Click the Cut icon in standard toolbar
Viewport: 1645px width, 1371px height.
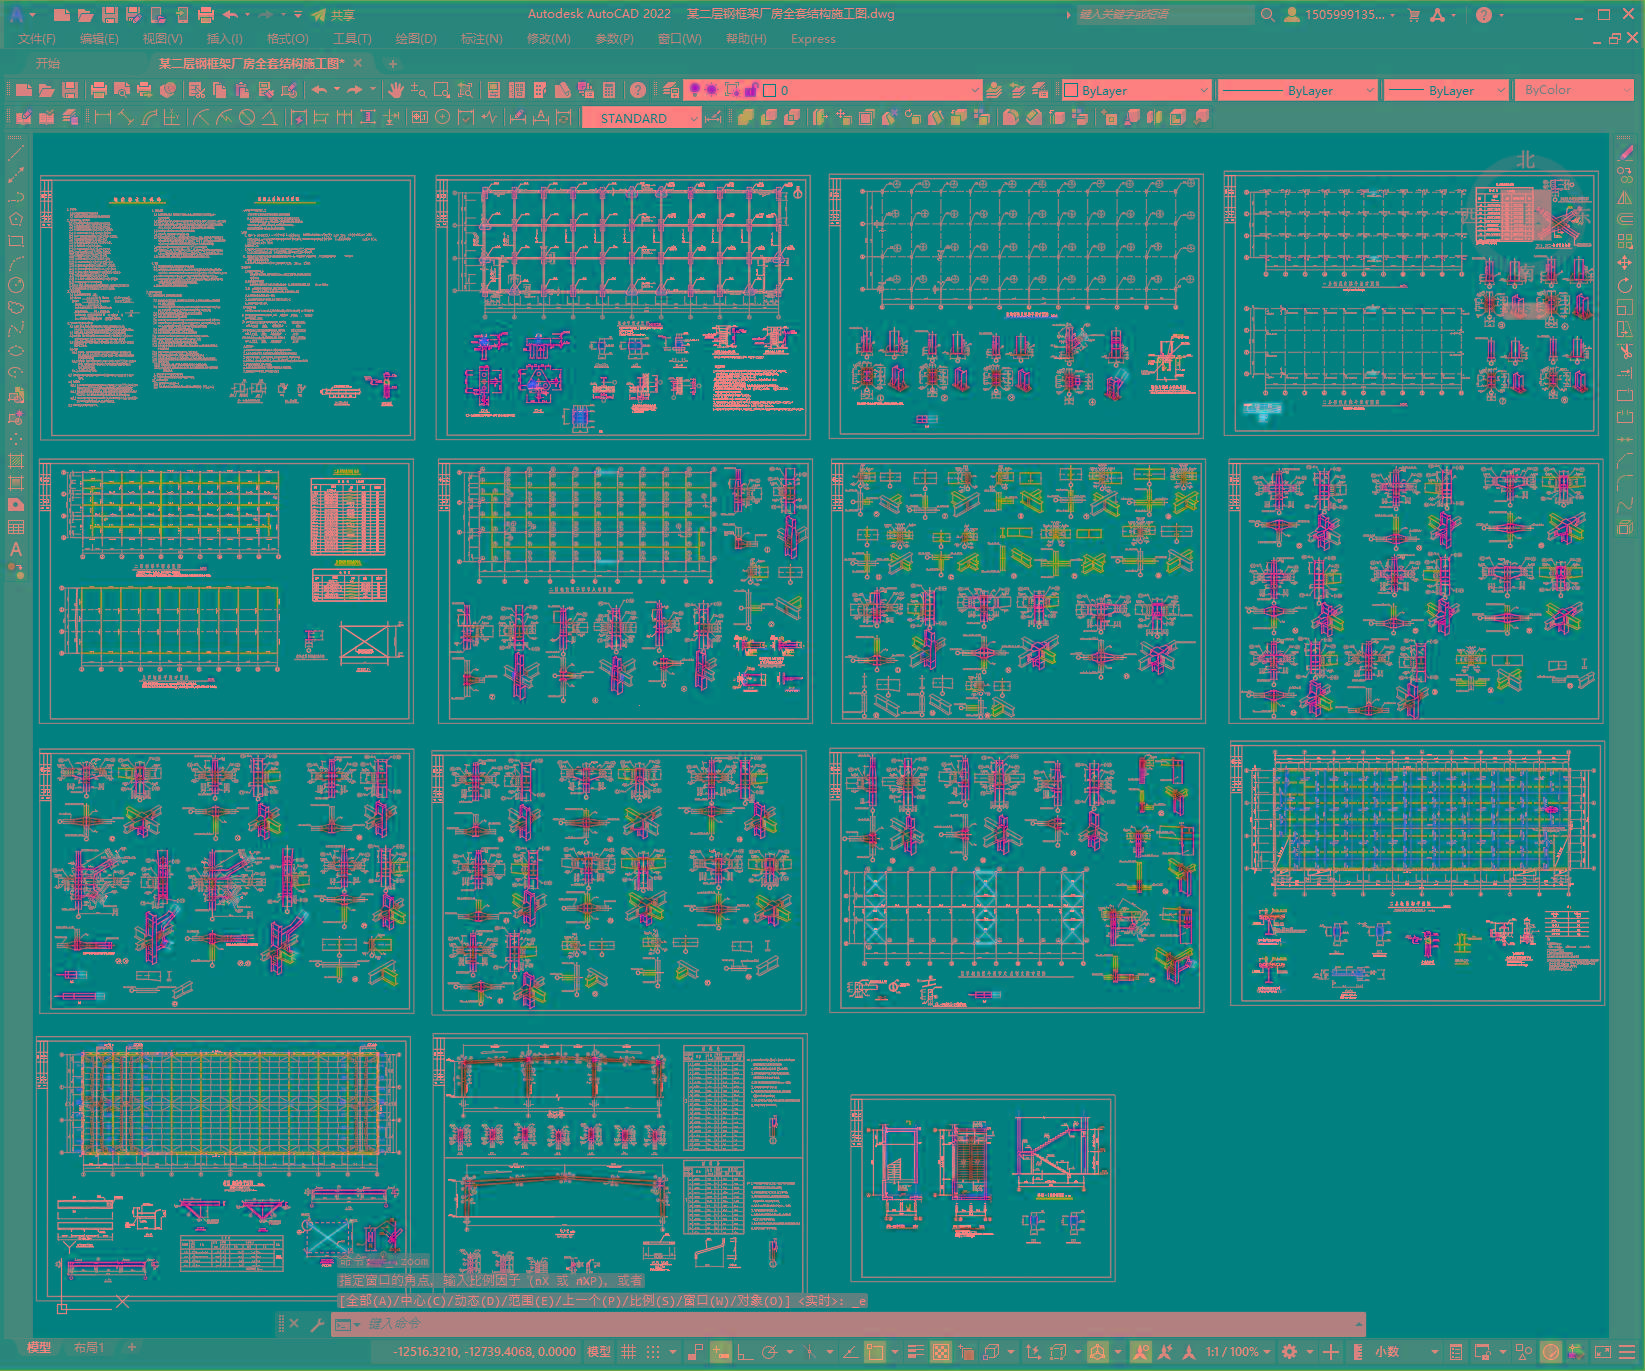tap(197, 90)
